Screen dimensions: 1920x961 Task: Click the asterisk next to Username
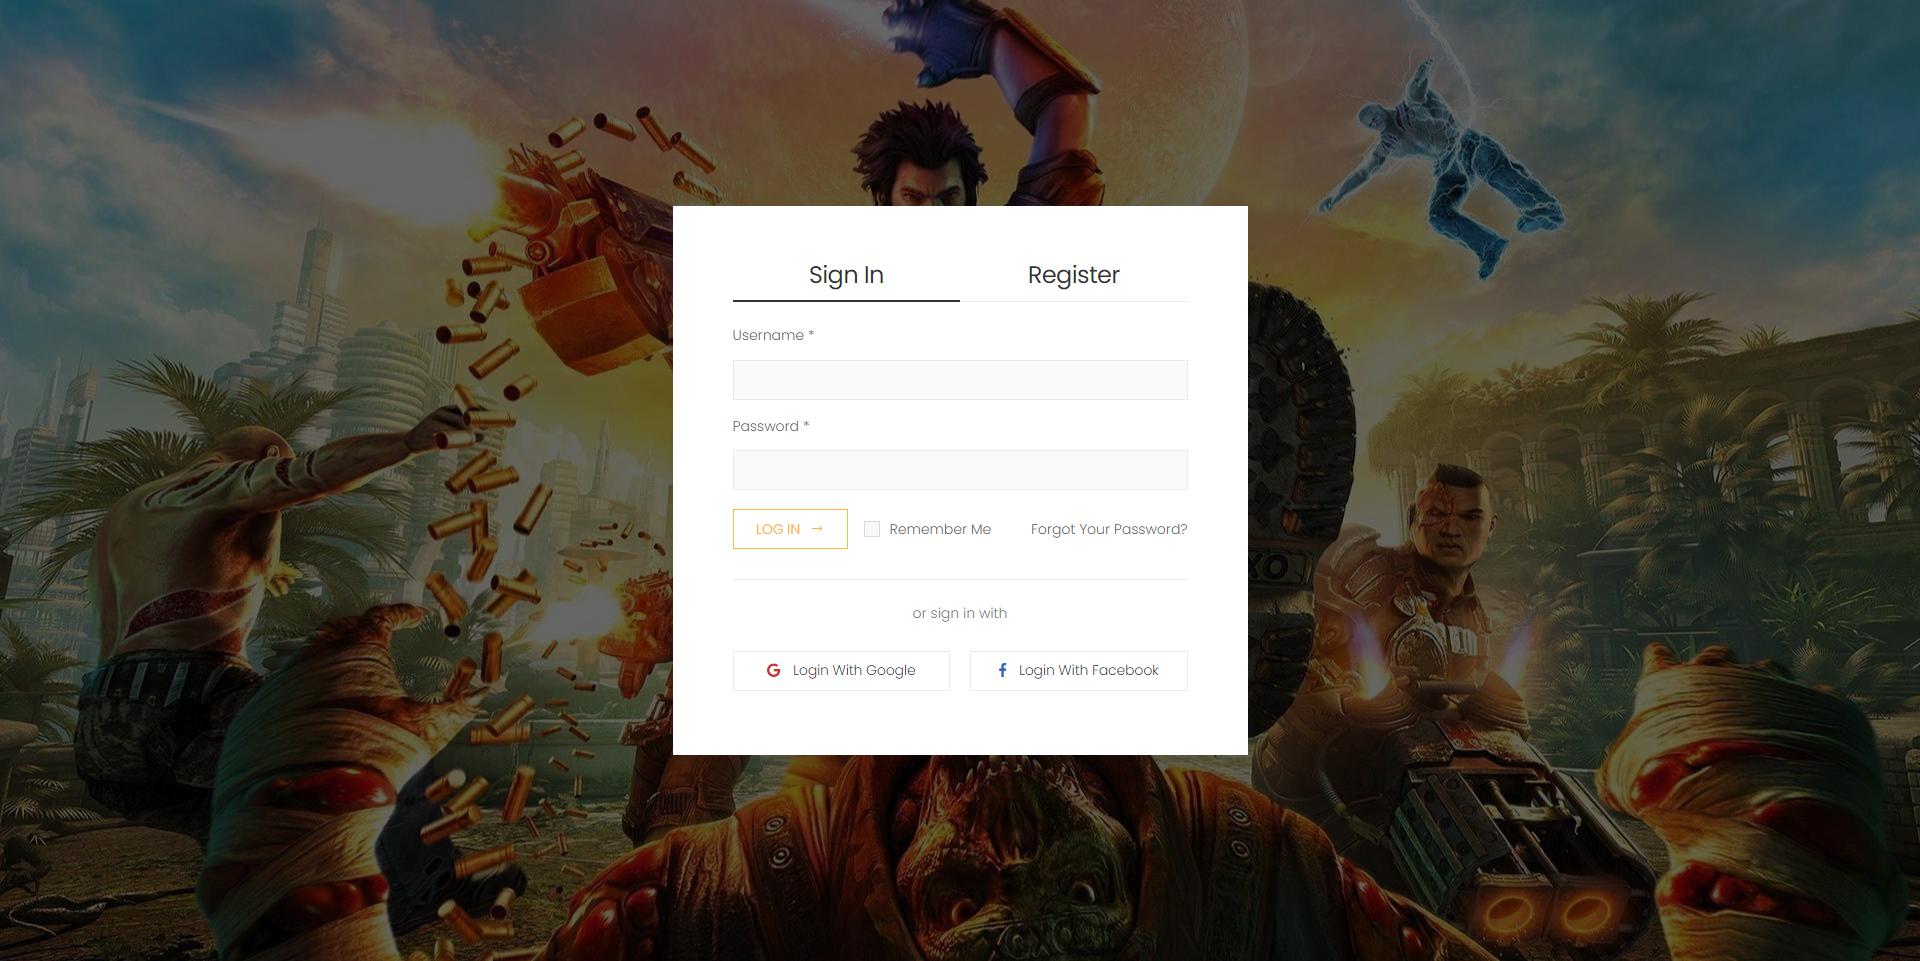coord(810,335)
